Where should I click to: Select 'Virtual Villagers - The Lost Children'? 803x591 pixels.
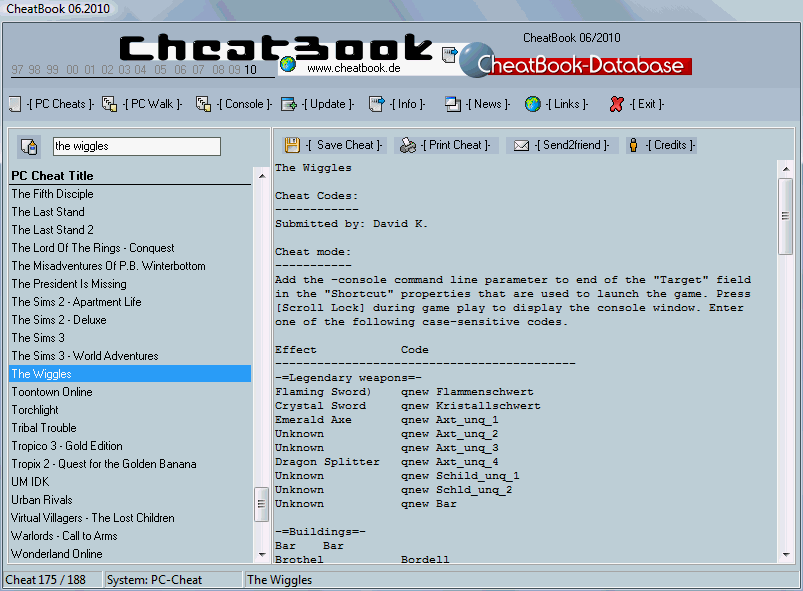(93, 518)
